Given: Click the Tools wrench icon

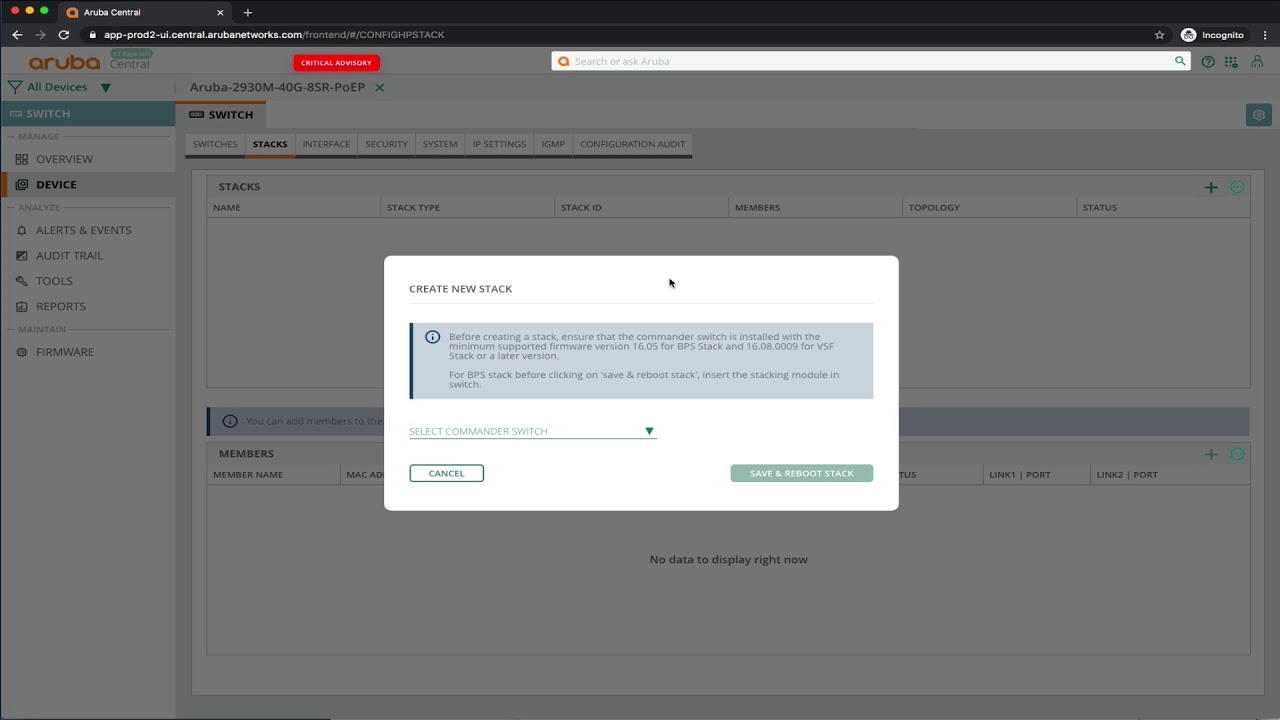Looking at the screenshot, I should [x=22, y=281].
